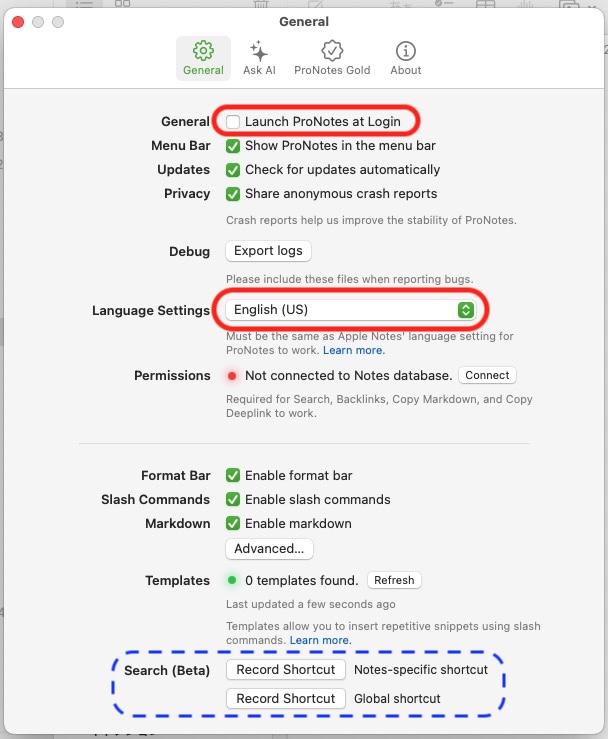Toggle Share anonymous crash reports
Screen dimensions: 608x739
(x=233, y=194)
